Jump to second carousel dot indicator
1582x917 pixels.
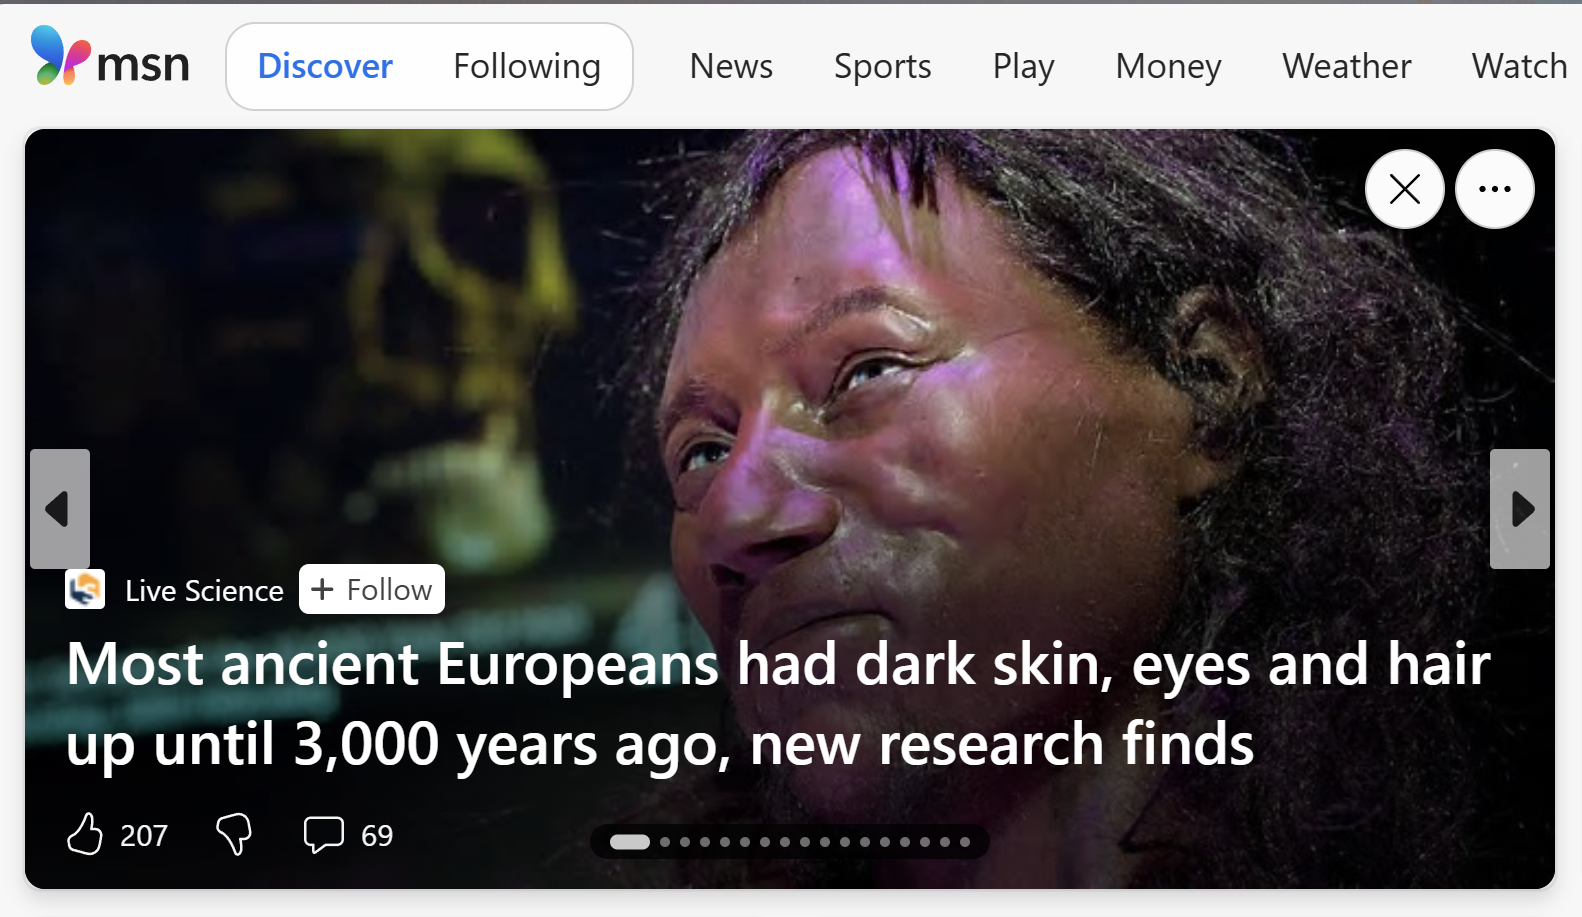[x=665, y=842]
